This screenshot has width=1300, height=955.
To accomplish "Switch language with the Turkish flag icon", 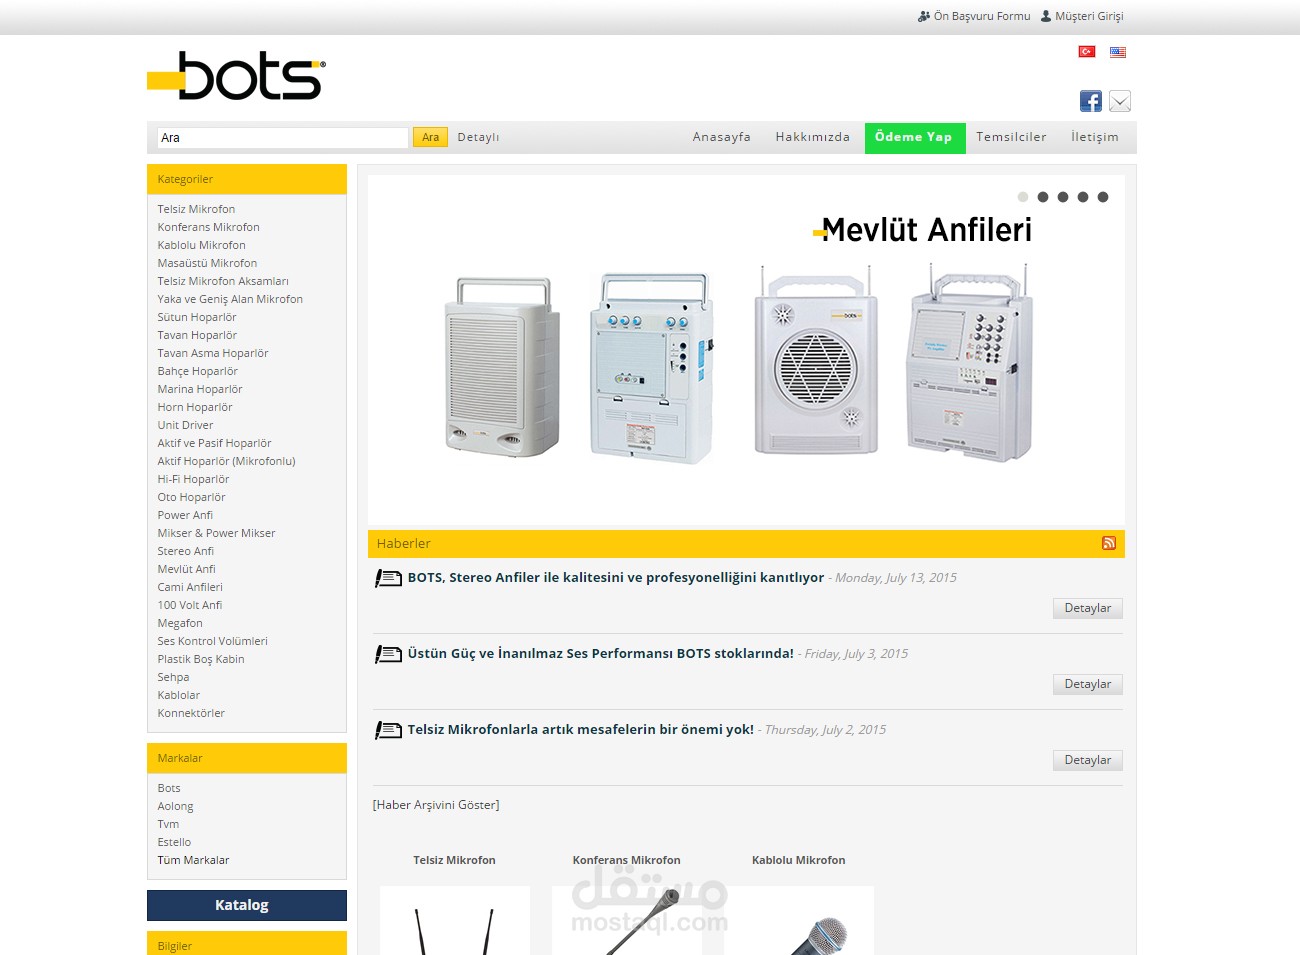I will (1085, 51).
